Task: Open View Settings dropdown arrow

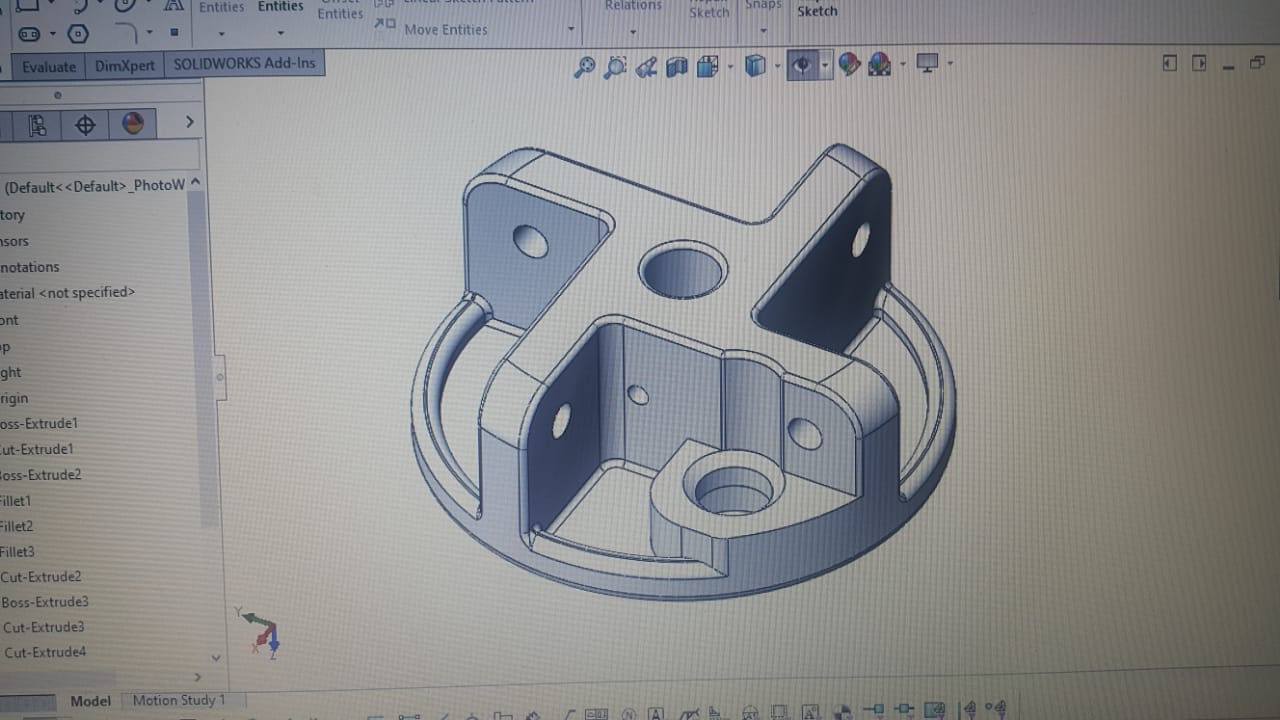Action: [950, 64]
